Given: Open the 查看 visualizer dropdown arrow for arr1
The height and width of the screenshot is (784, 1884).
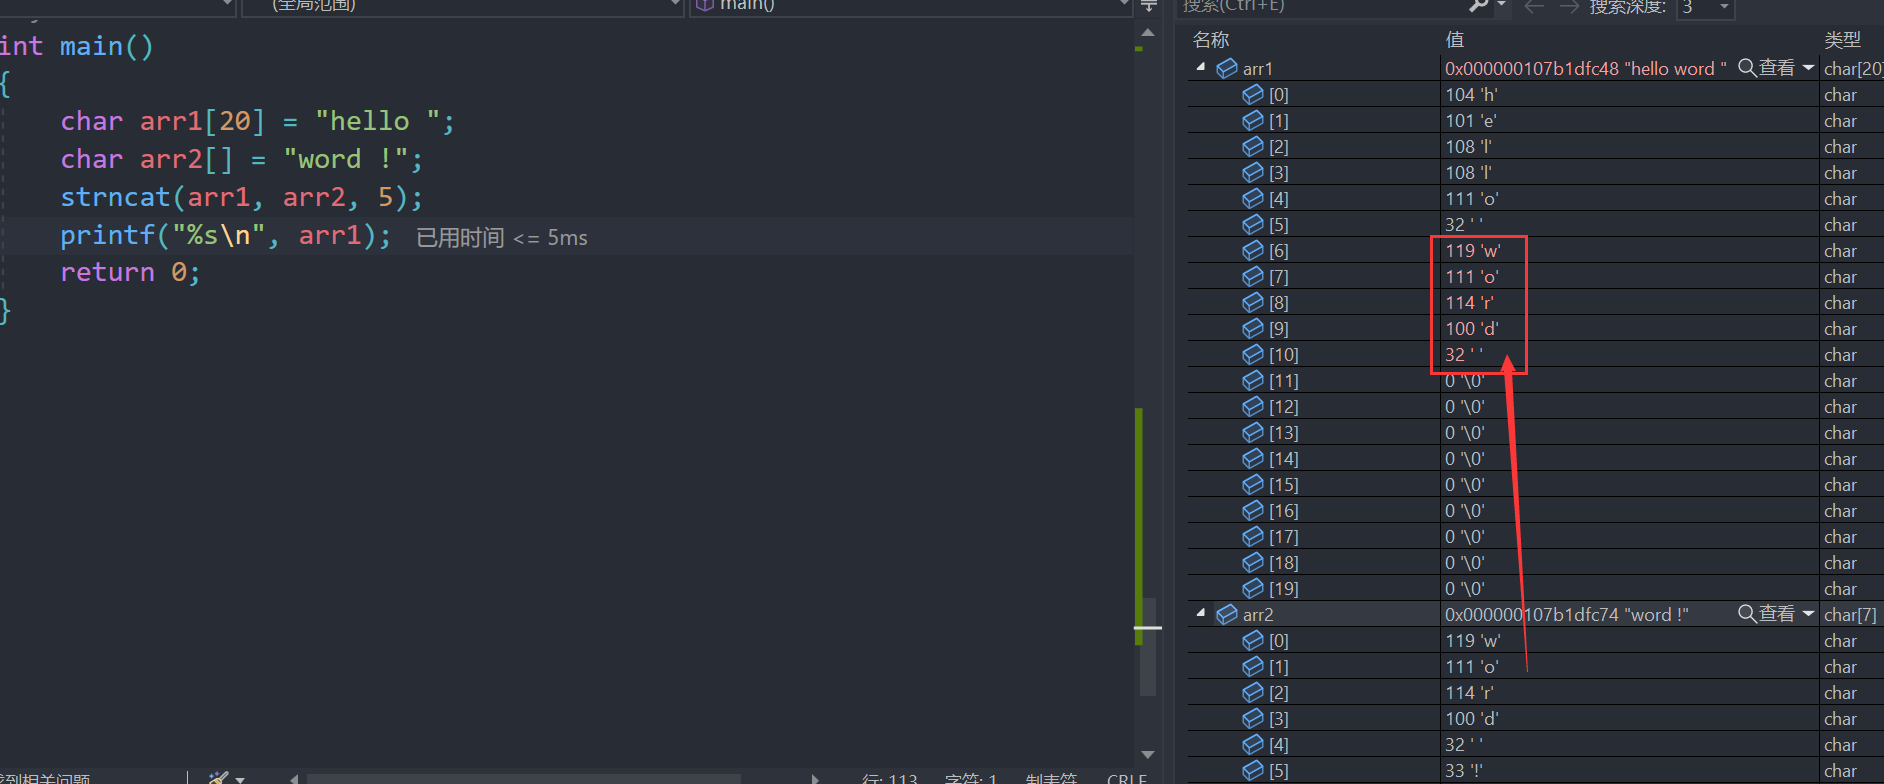Looking at the screenshot, I should point(1808,68).
